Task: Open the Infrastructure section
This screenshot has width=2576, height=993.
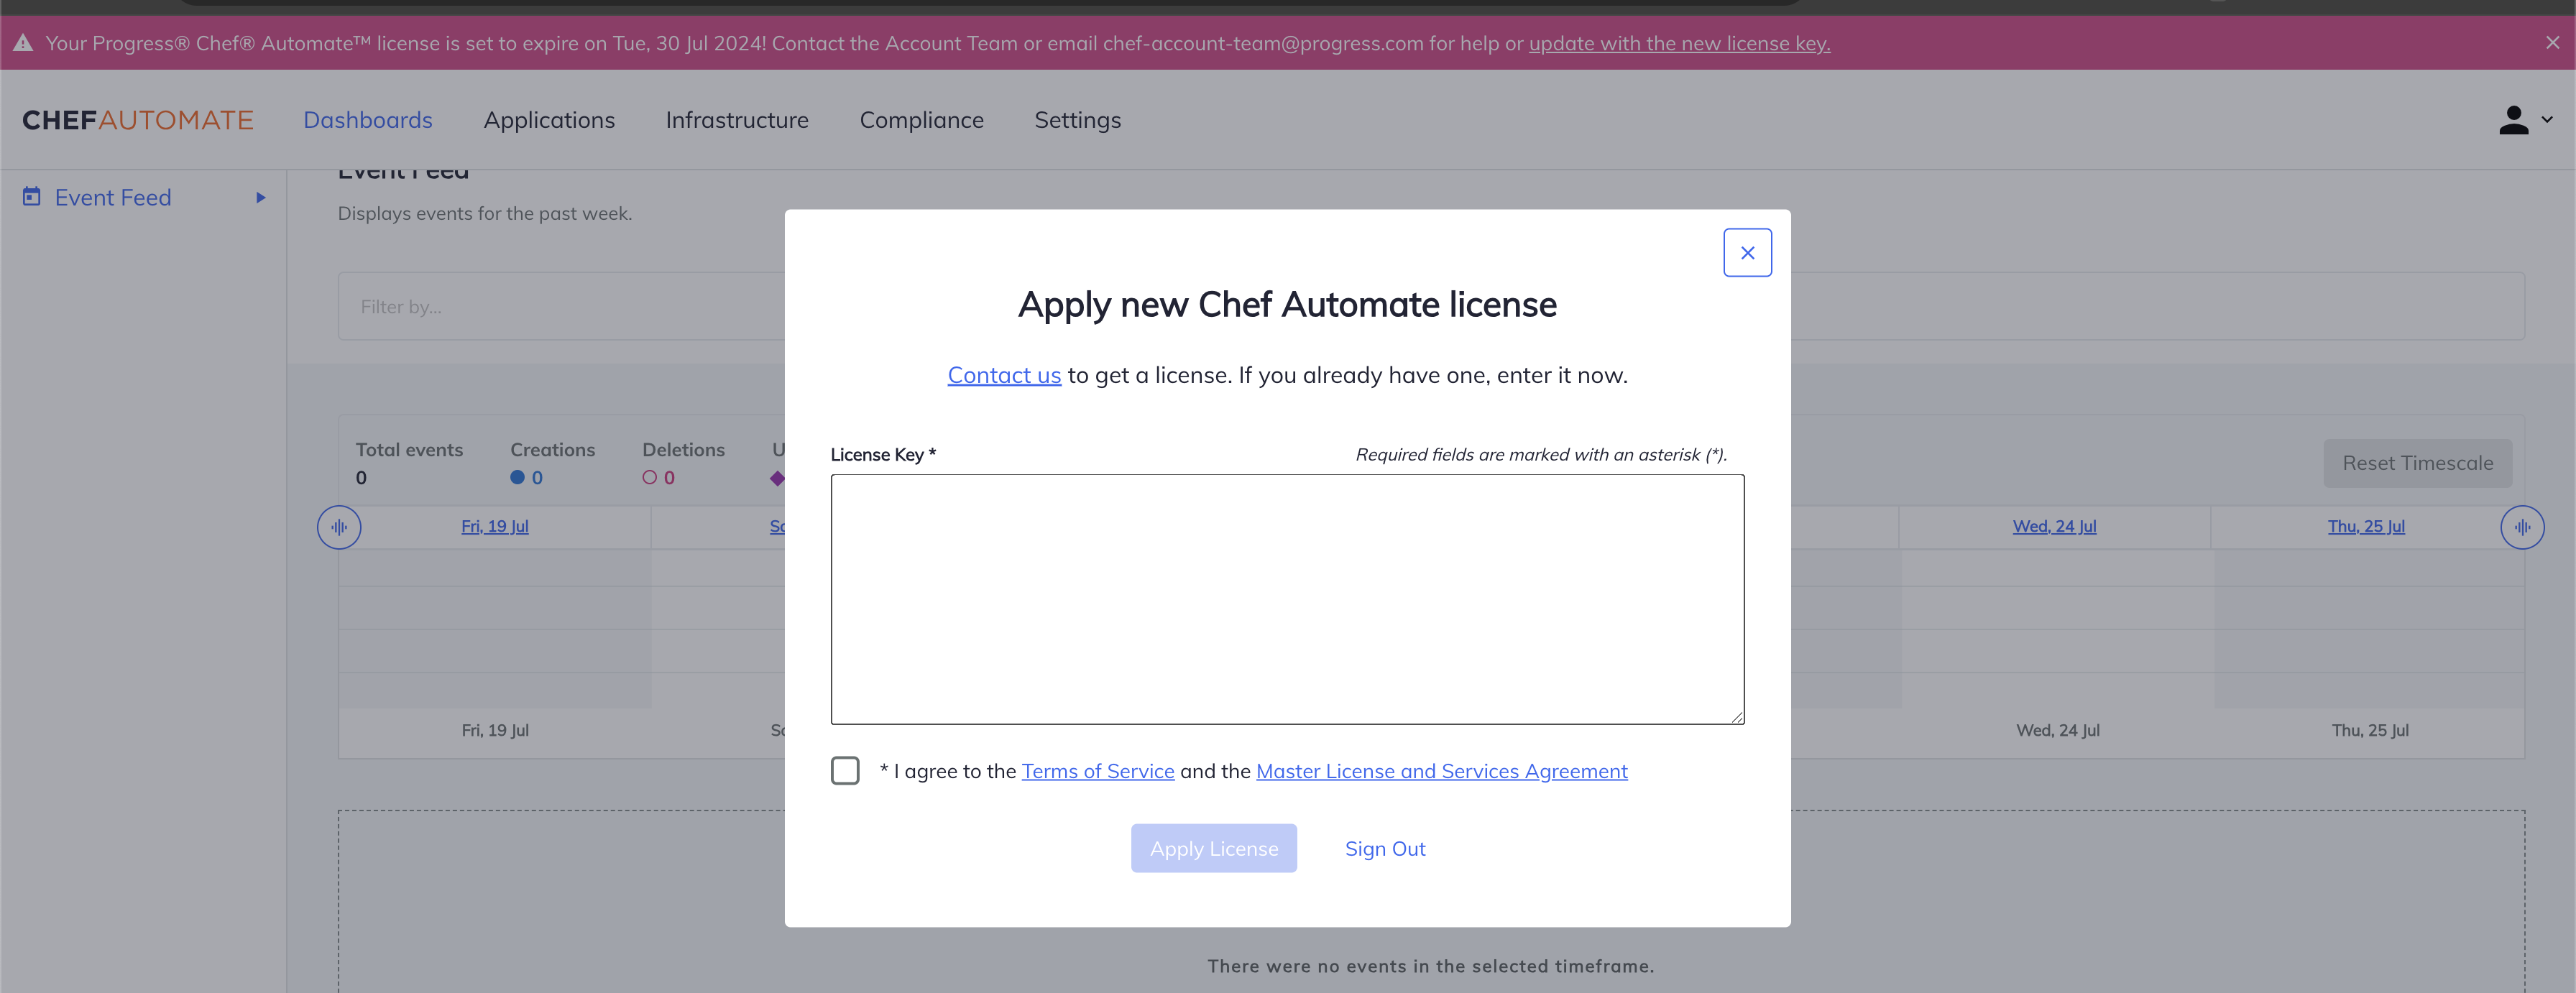Action: point(737,120)
